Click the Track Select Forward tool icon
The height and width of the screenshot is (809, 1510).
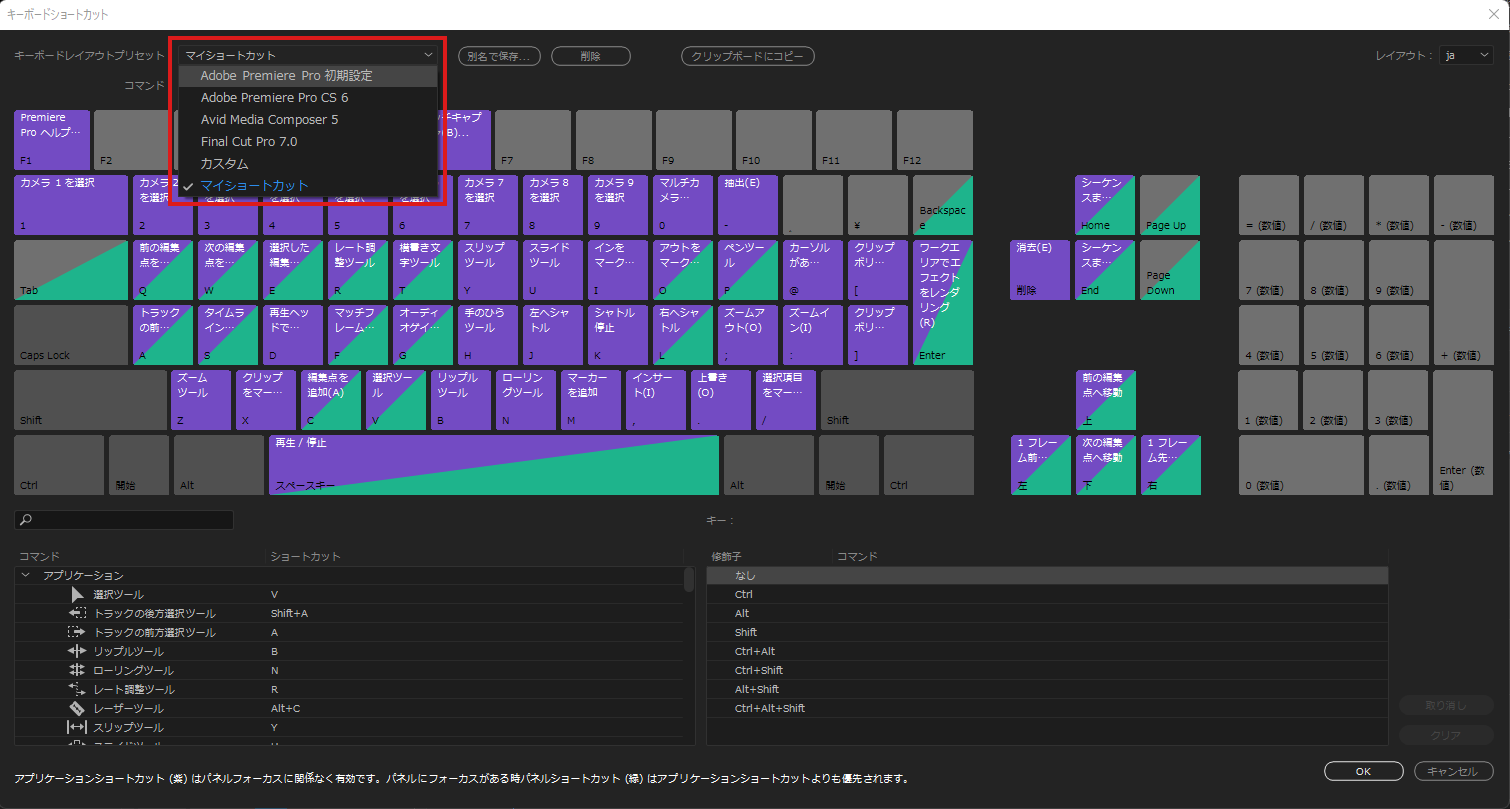pos(77,633)
